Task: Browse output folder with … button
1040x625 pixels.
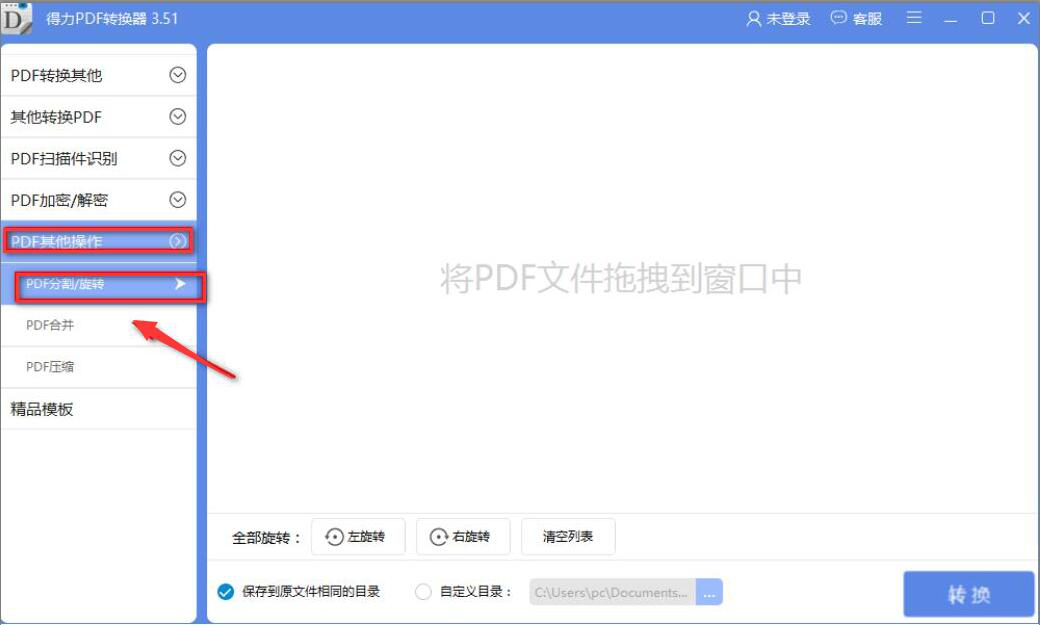Action: point(709,592)
